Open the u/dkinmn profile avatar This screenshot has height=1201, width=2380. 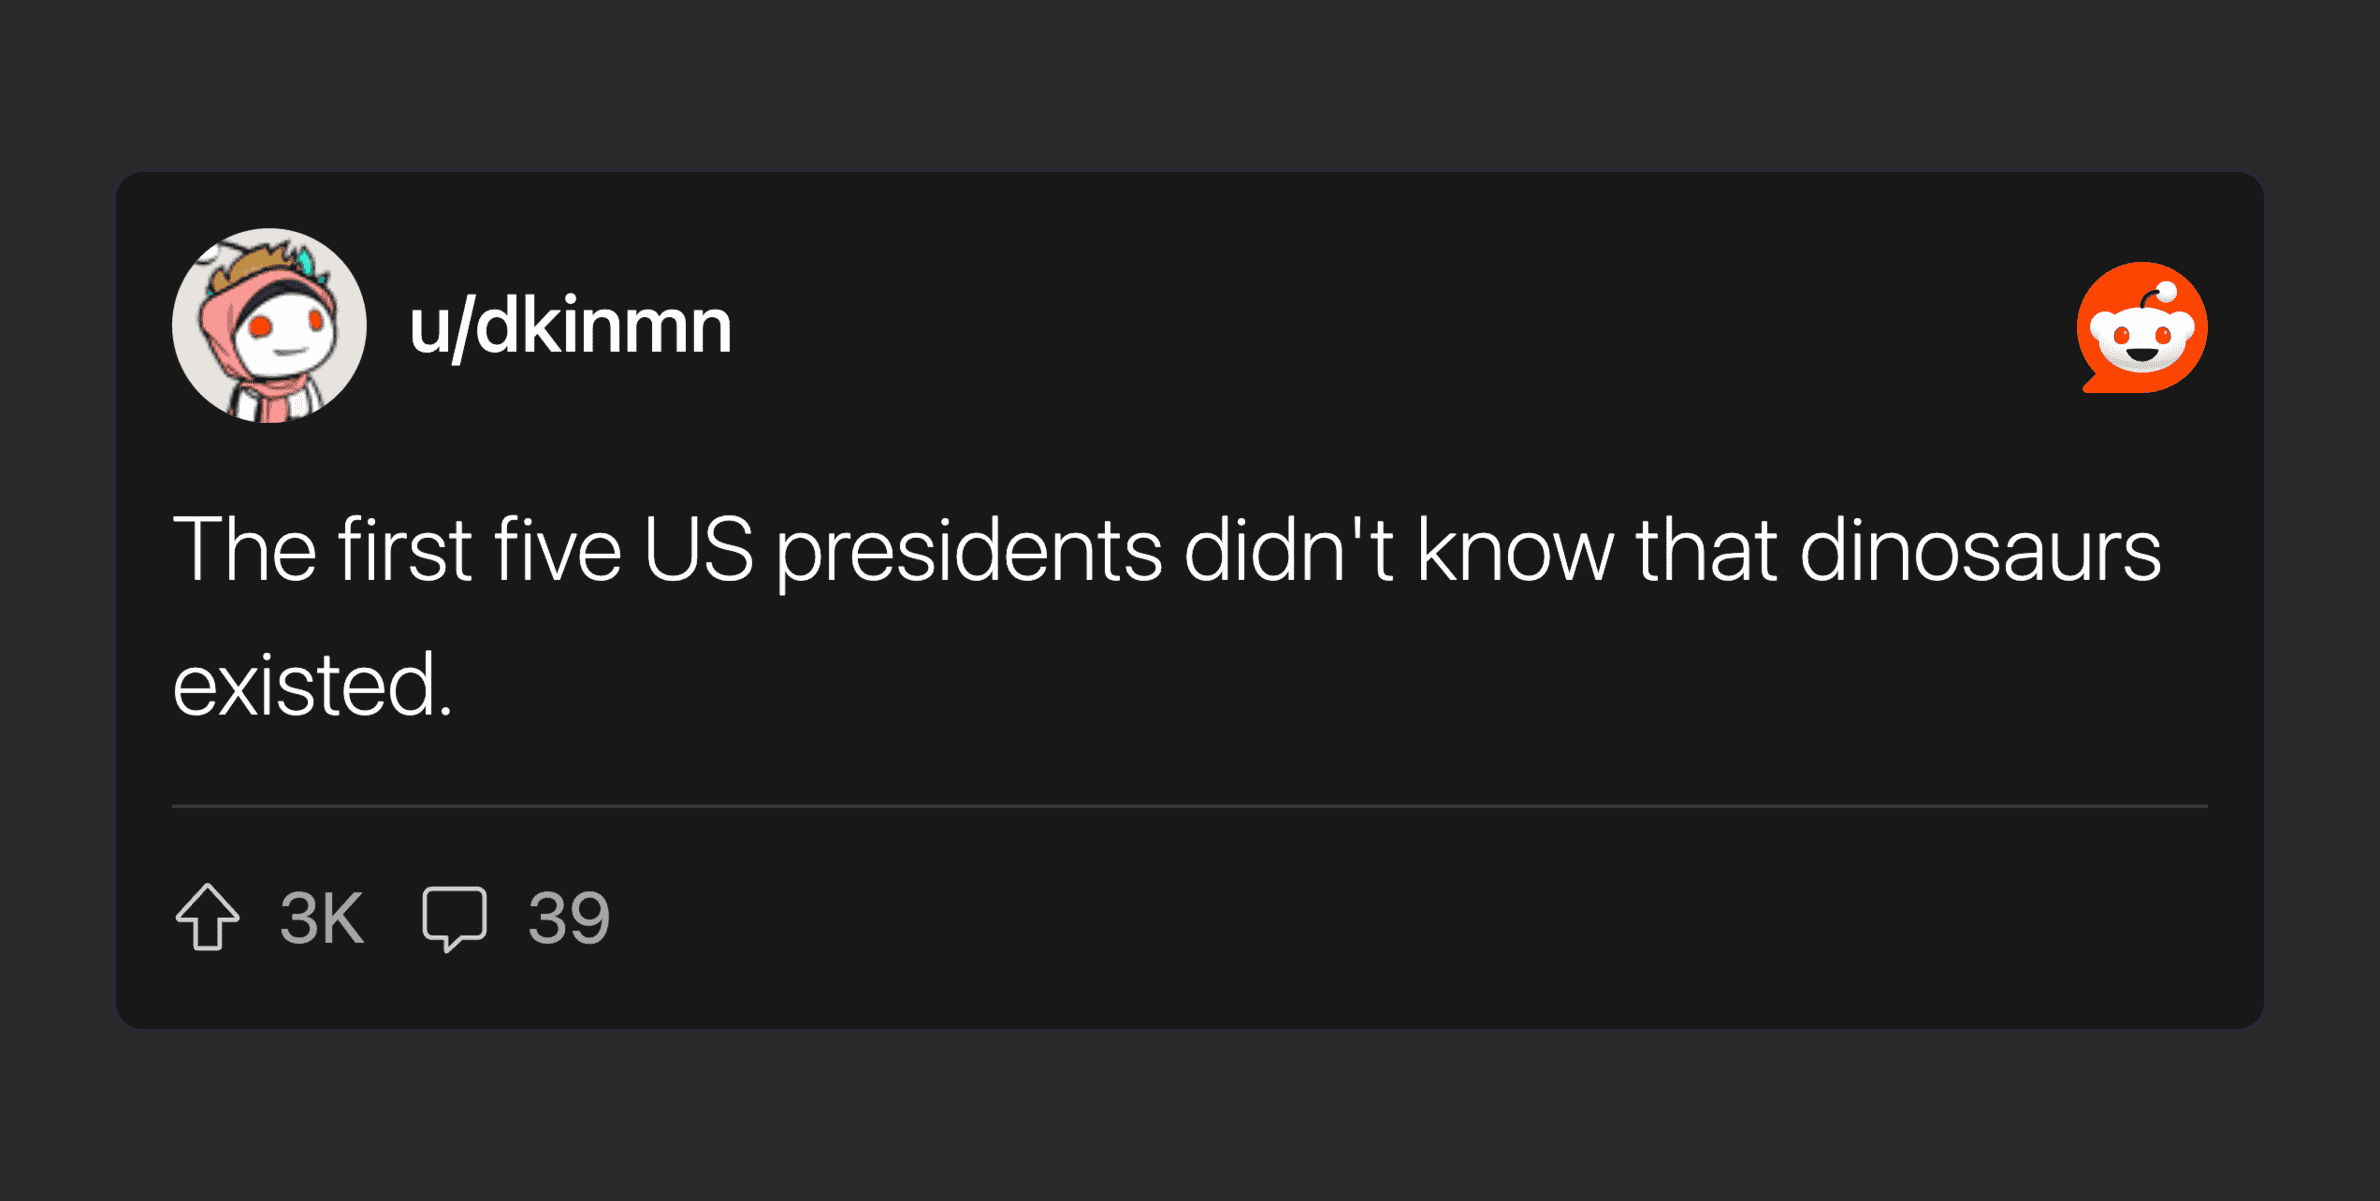point(269,326)
